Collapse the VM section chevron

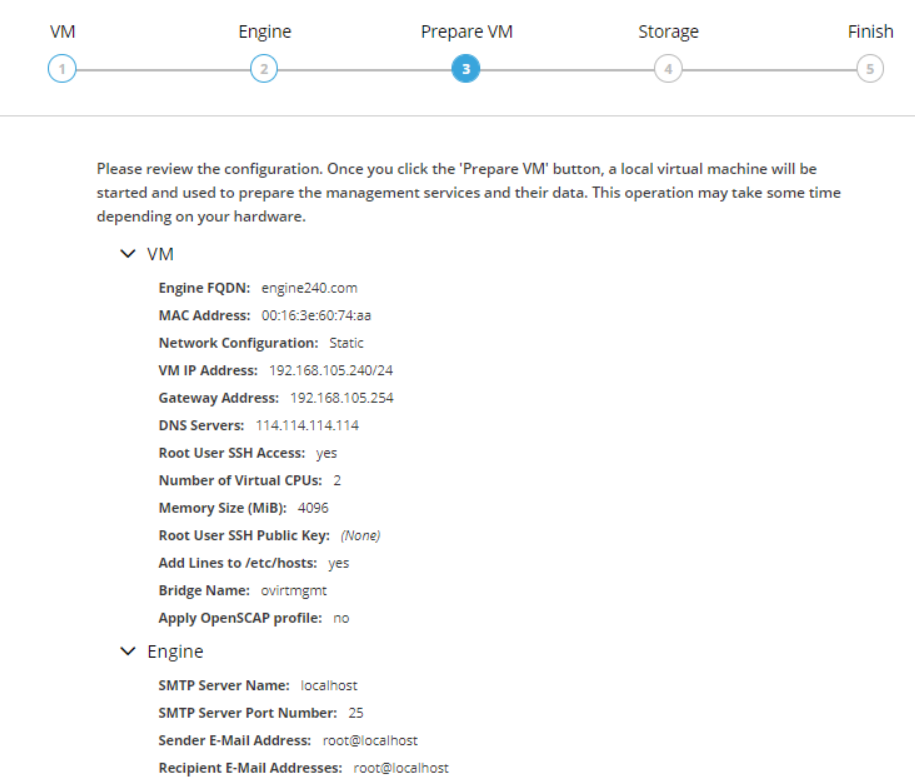(x=127, y=255)
